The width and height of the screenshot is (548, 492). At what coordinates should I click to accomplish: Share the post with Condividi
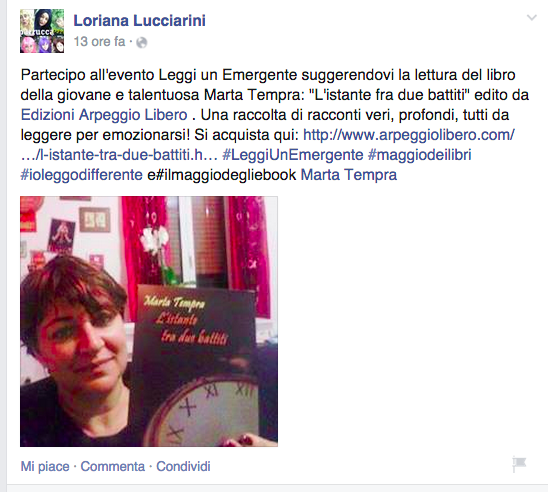coord(183,466)
